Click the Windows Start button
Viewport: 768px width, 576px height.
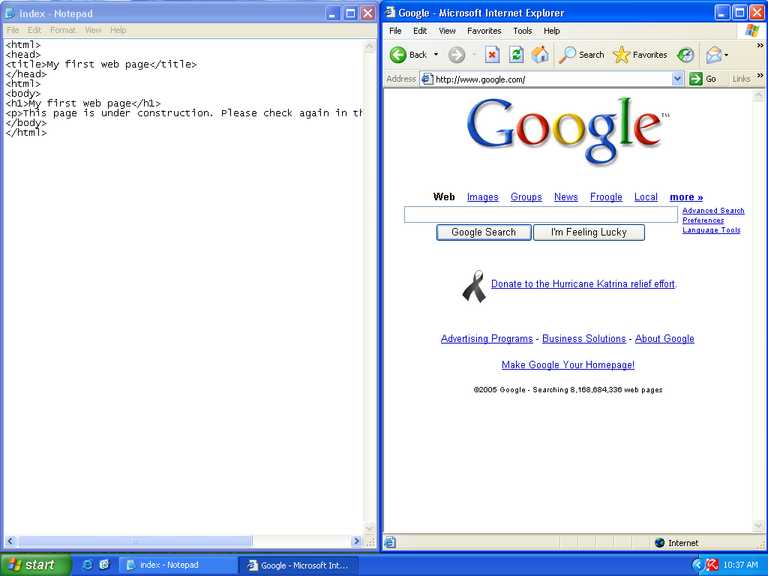point(34,565)
